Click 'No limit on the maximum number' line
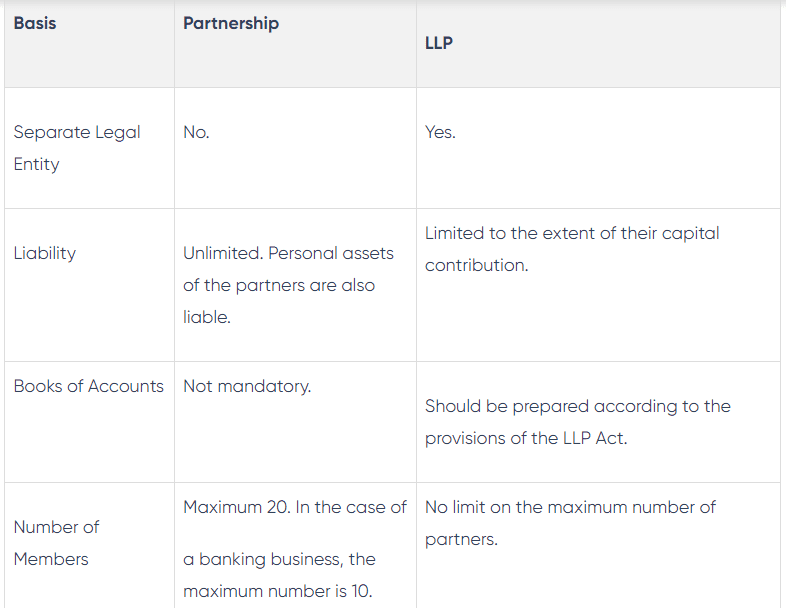This screenshot has width=786, height=608. [570, 507]
